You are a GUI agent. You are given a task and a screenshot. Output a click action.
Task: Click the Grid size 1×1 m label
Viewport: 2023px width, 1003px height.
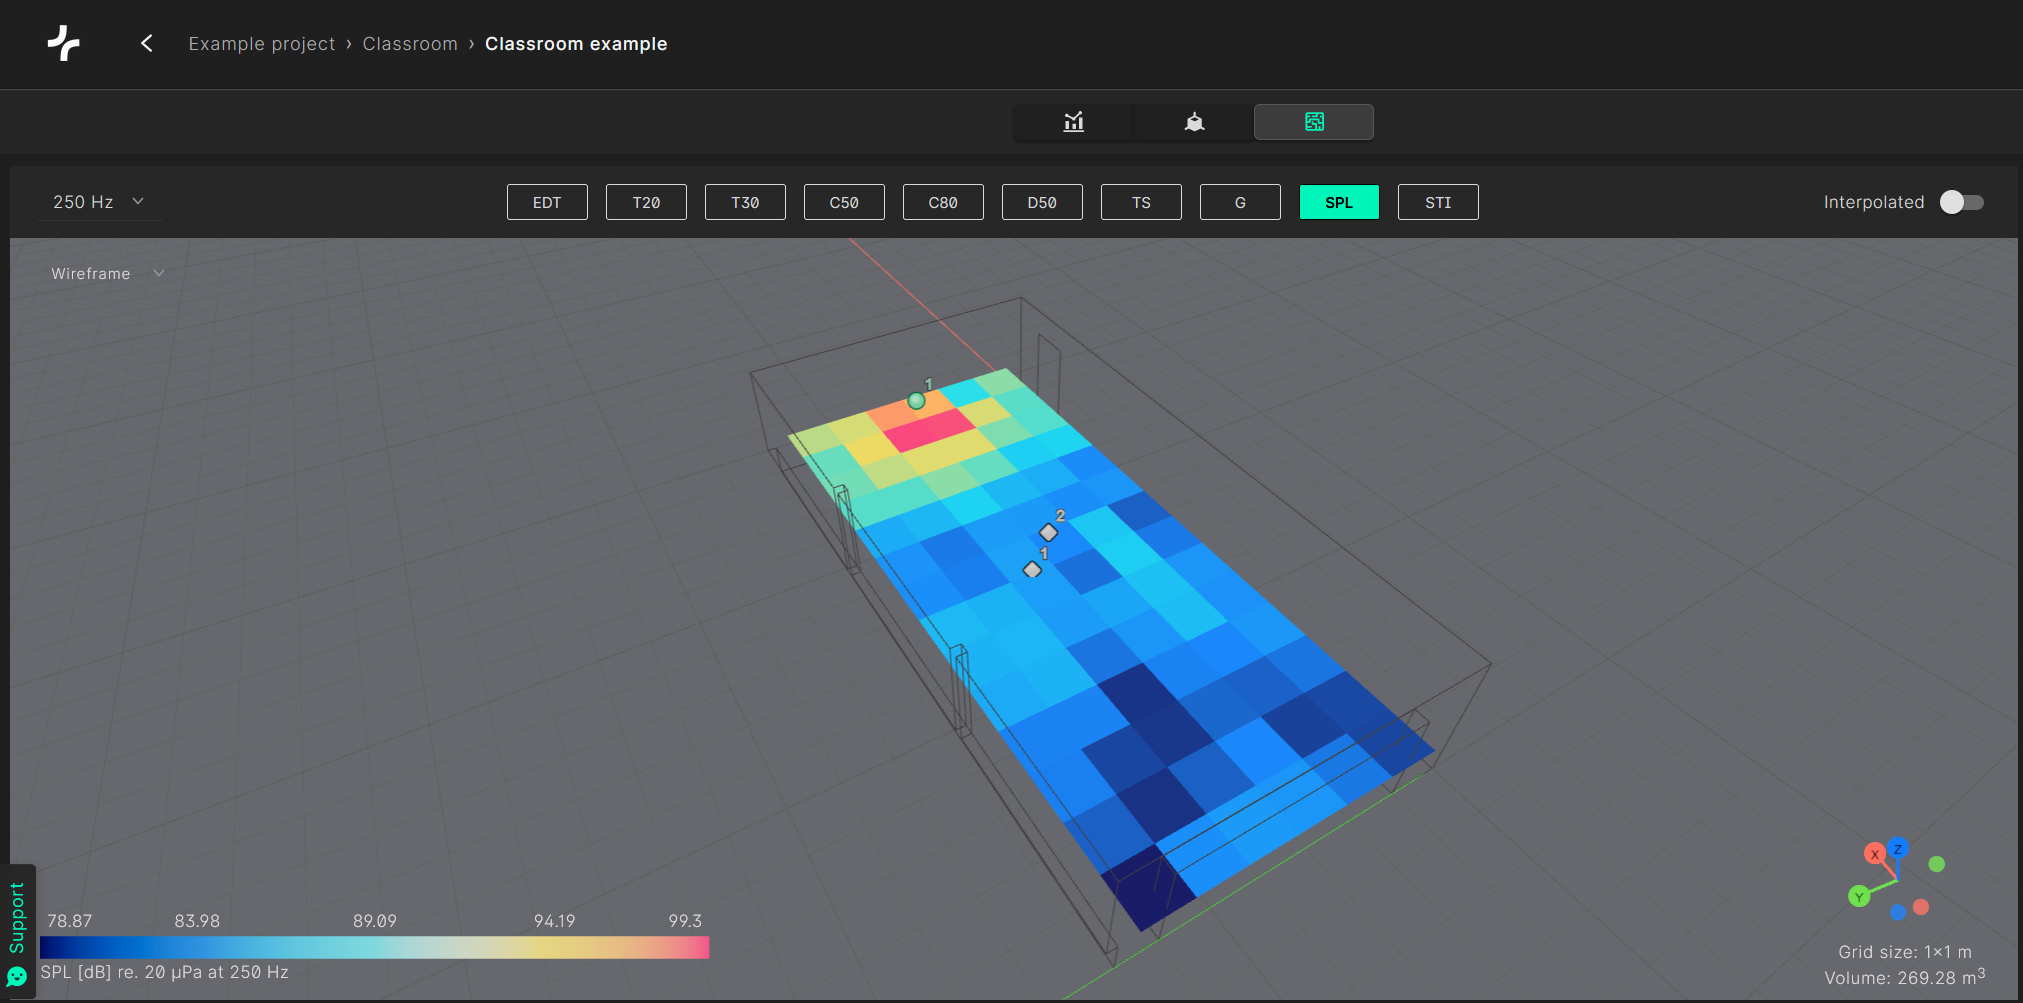(1905, 952)
